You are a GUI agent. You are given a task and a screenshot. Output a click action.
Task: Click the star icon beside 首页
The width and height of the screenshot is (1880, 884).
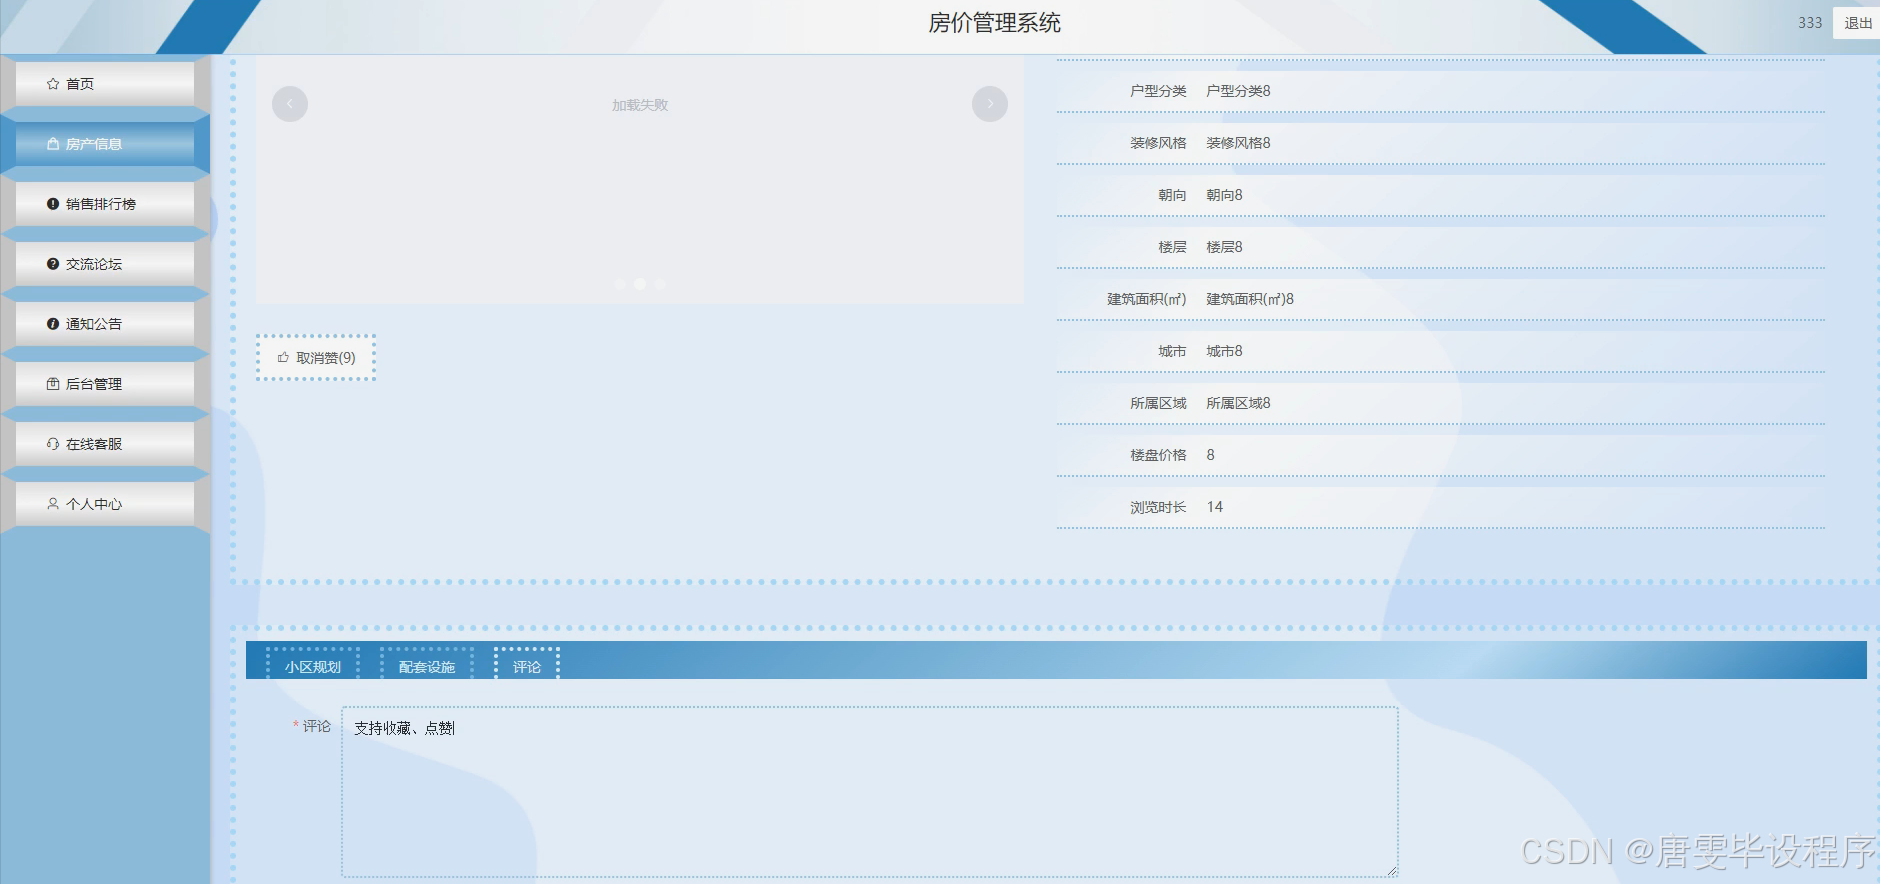53,84
